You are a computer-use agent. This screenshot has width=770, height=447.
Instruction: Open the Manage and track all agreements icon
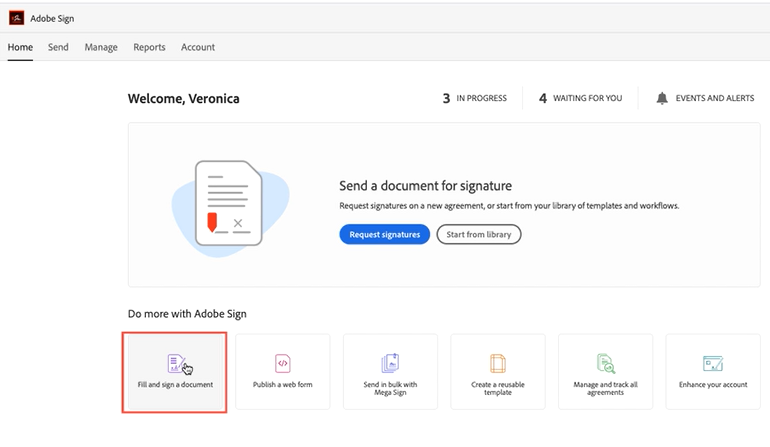pos(605,362)
